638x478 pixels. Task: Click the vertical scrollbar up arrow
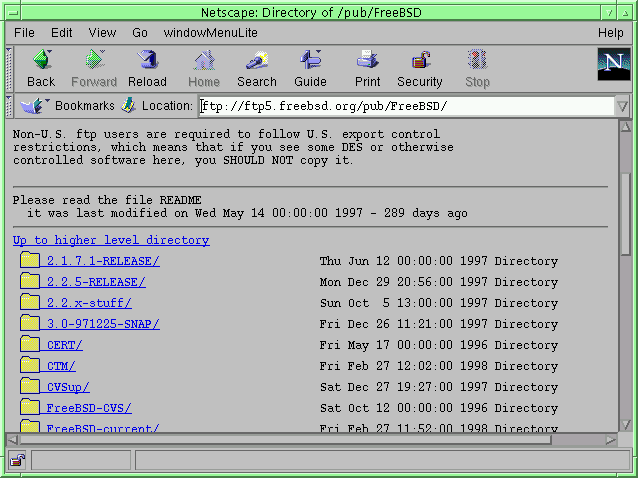click(625, 127)
